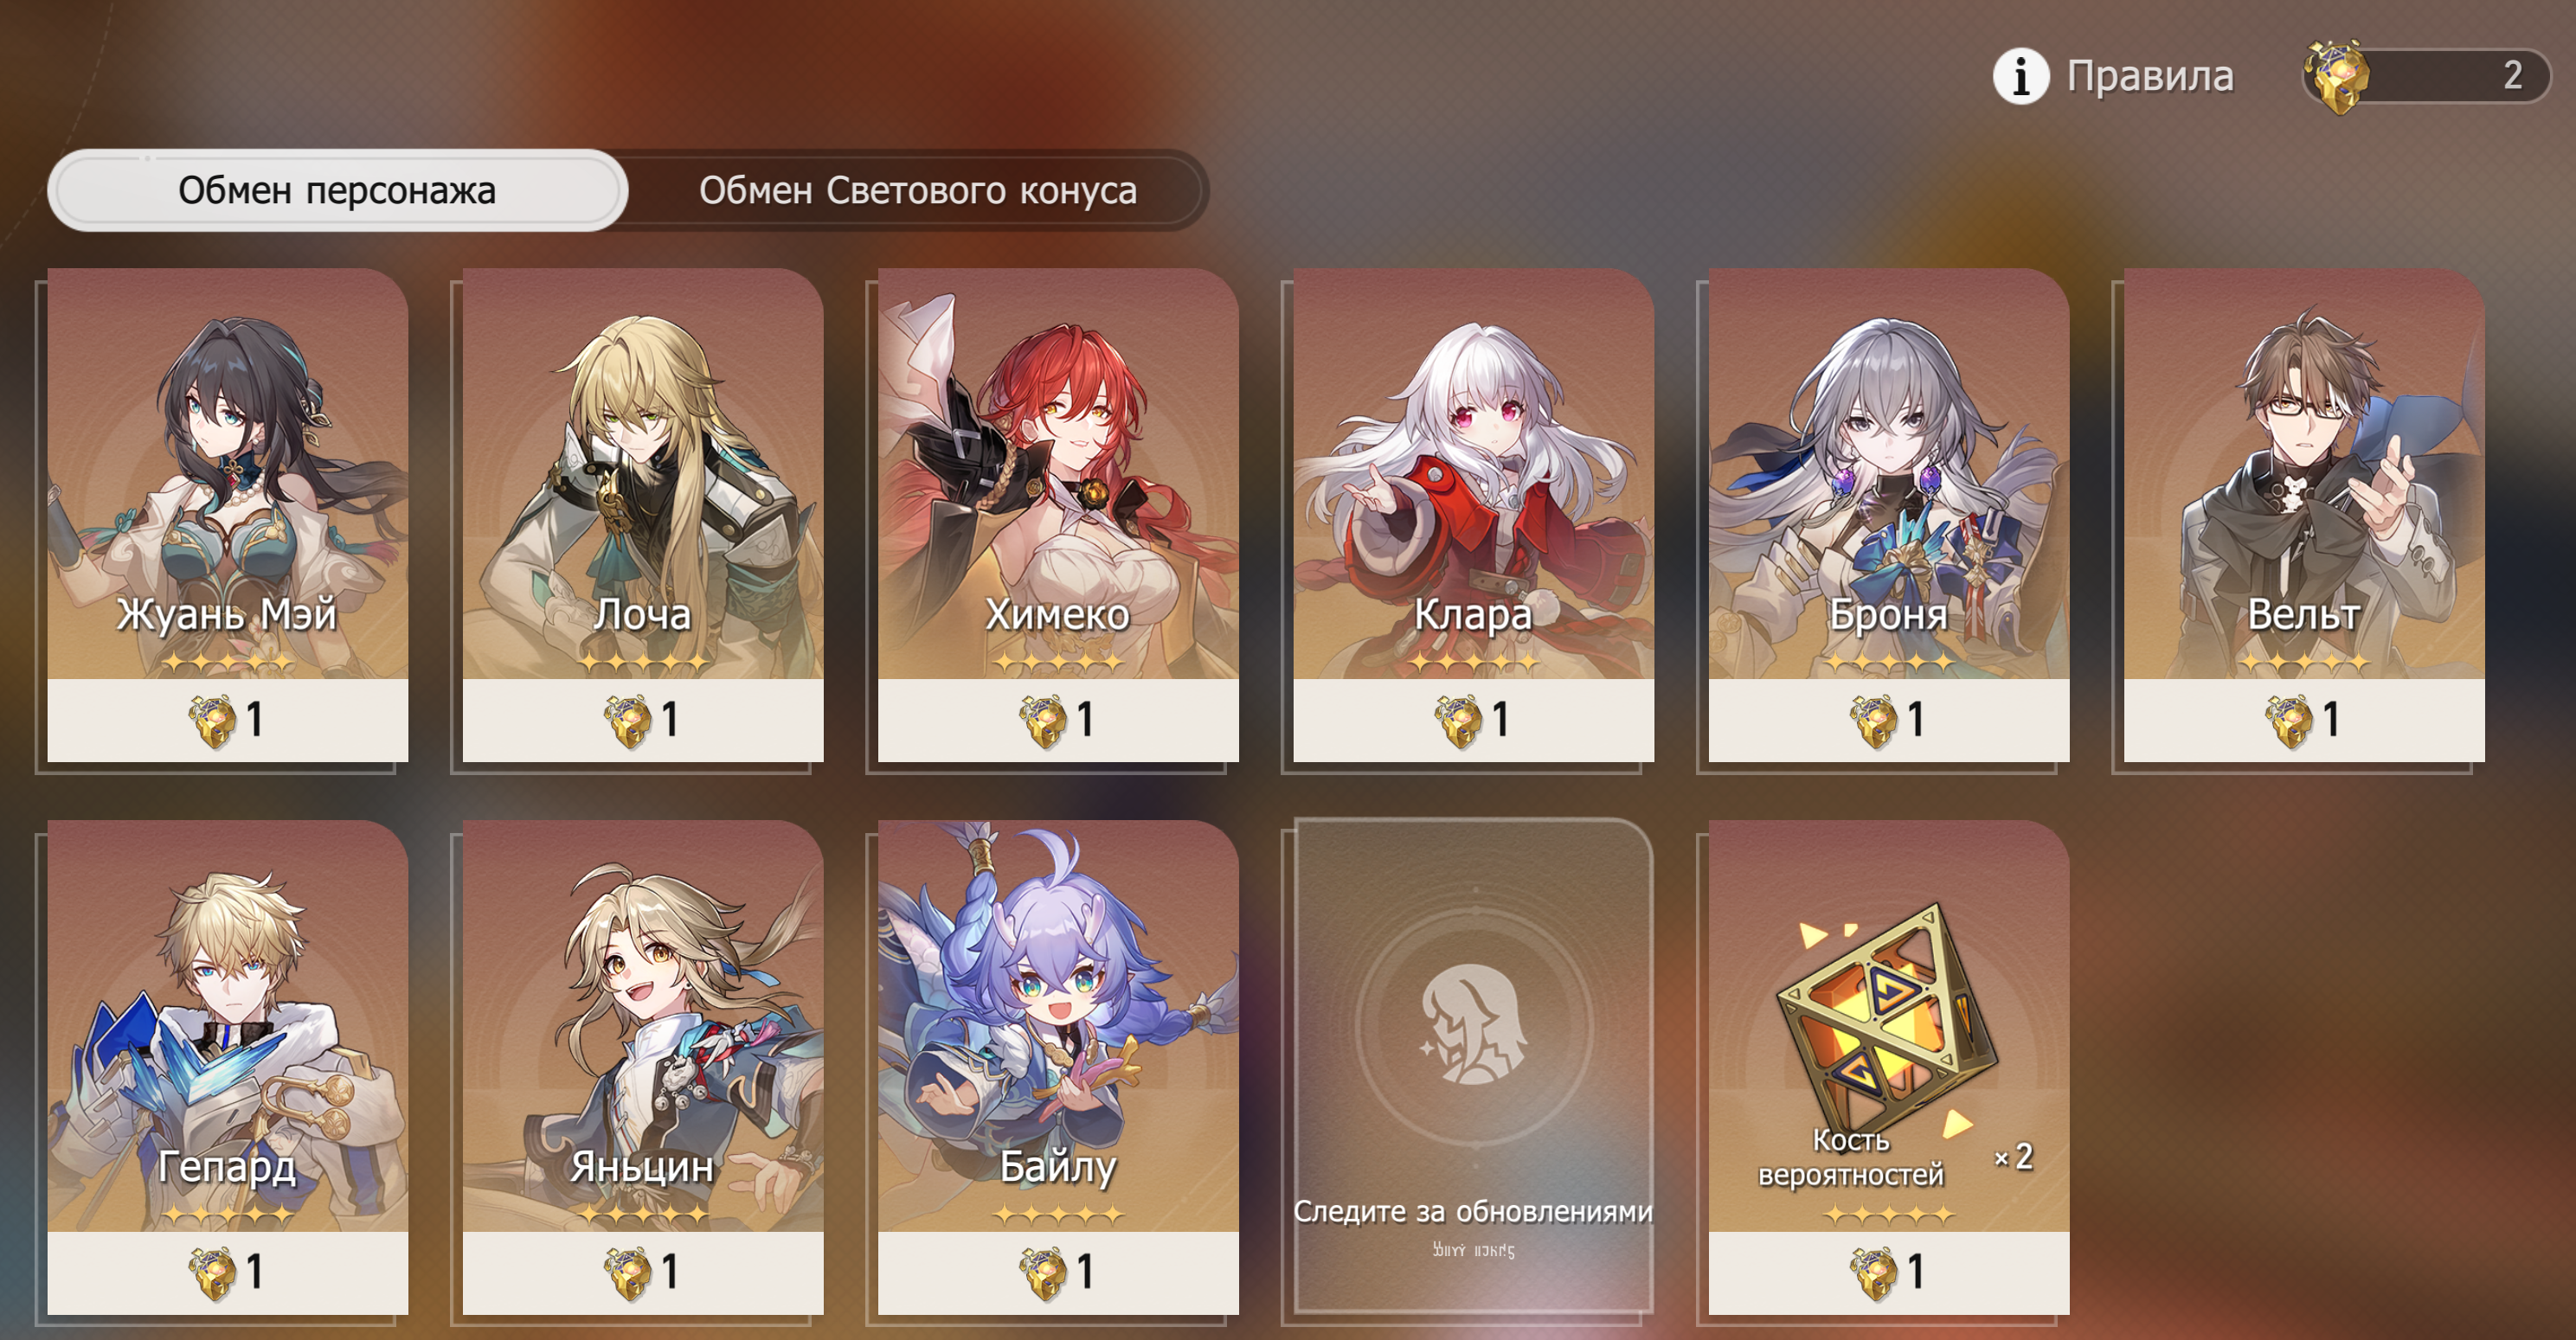Pick the Гепард character card

(228, 1067)
